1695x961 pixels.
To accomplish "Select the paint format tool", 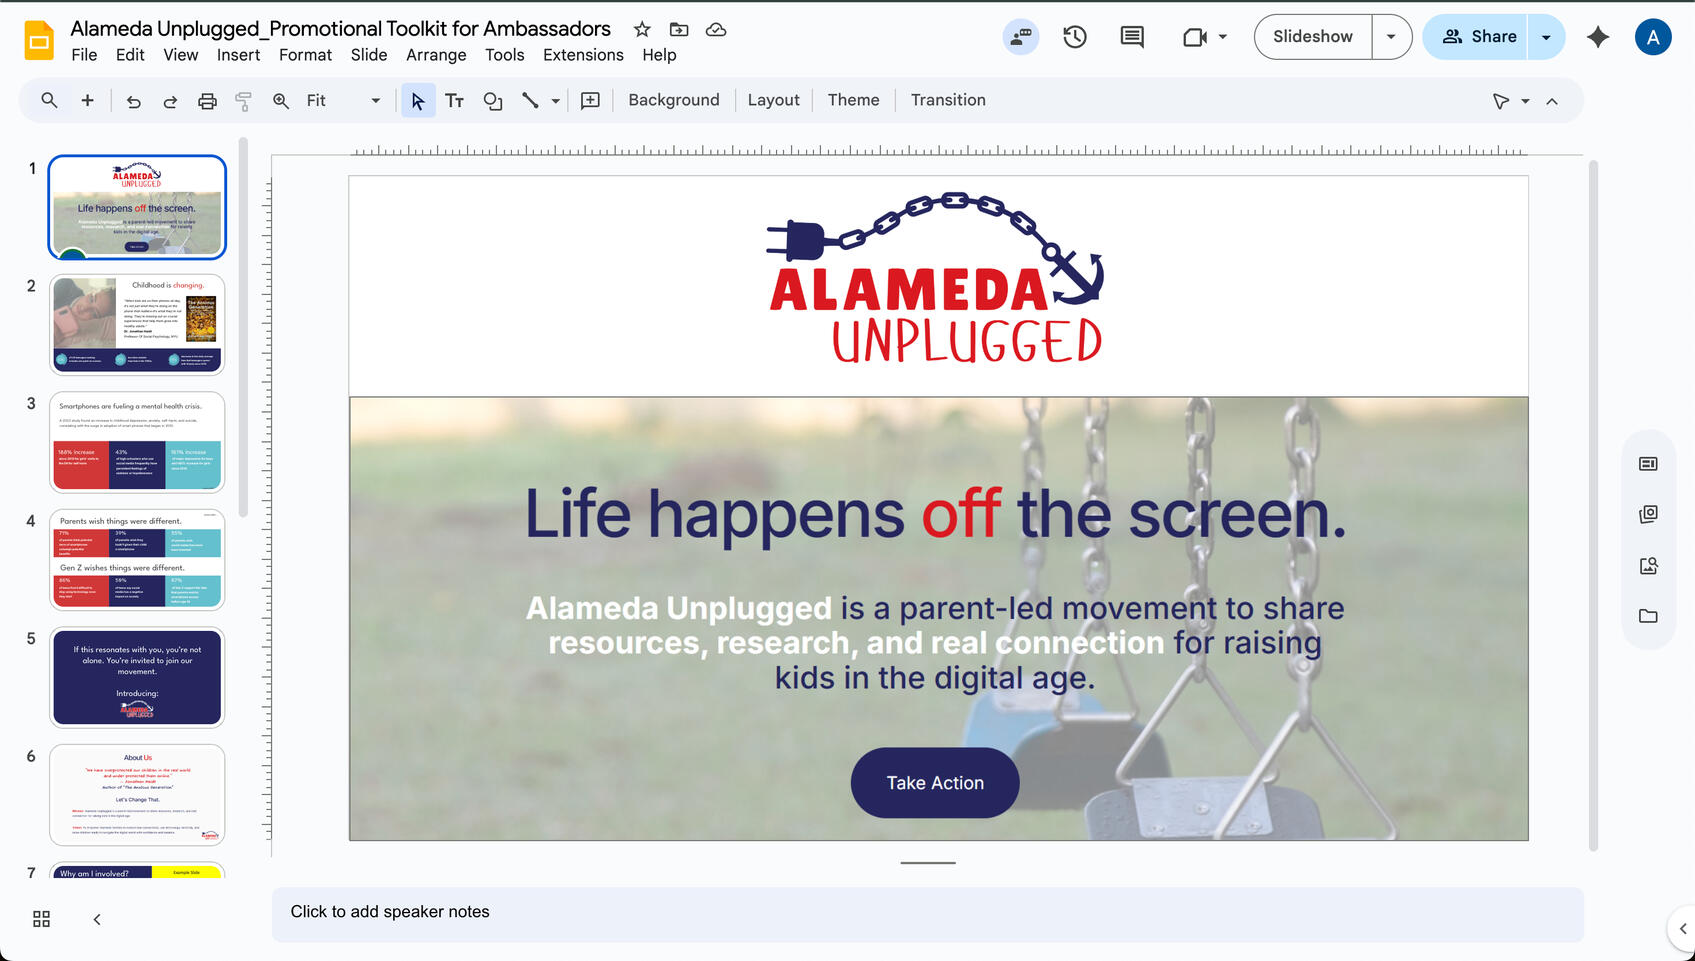I will coord(243,100).
